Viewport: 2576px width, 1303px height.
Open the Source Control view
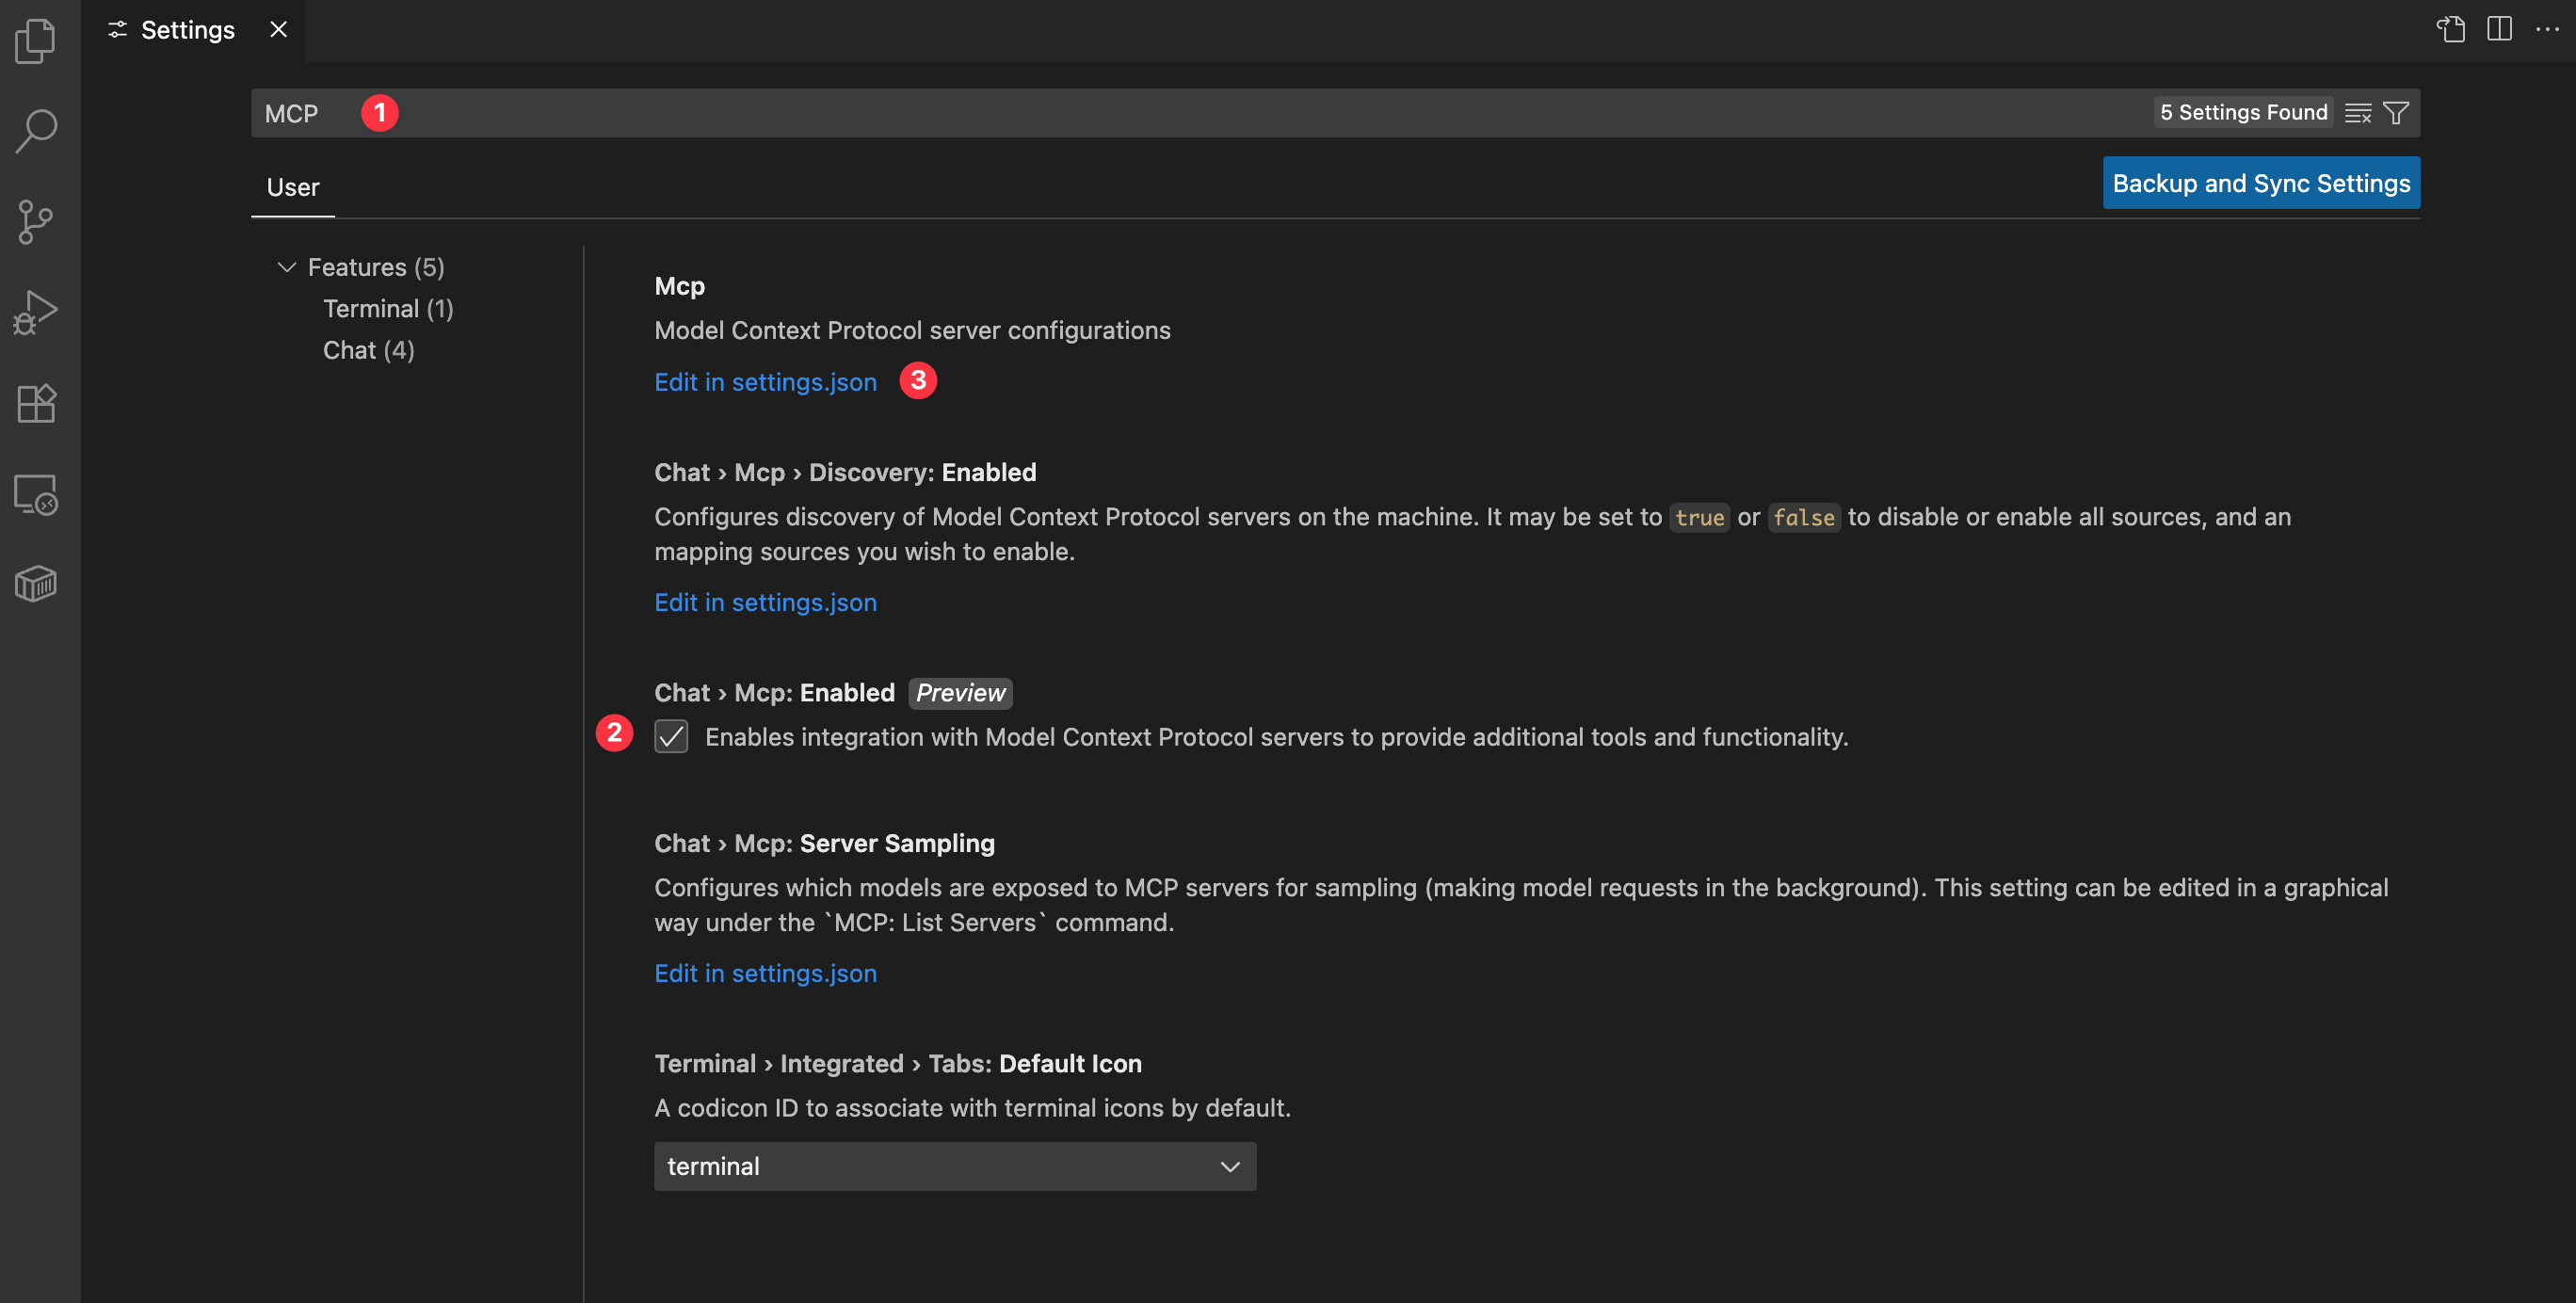(36, 222)
